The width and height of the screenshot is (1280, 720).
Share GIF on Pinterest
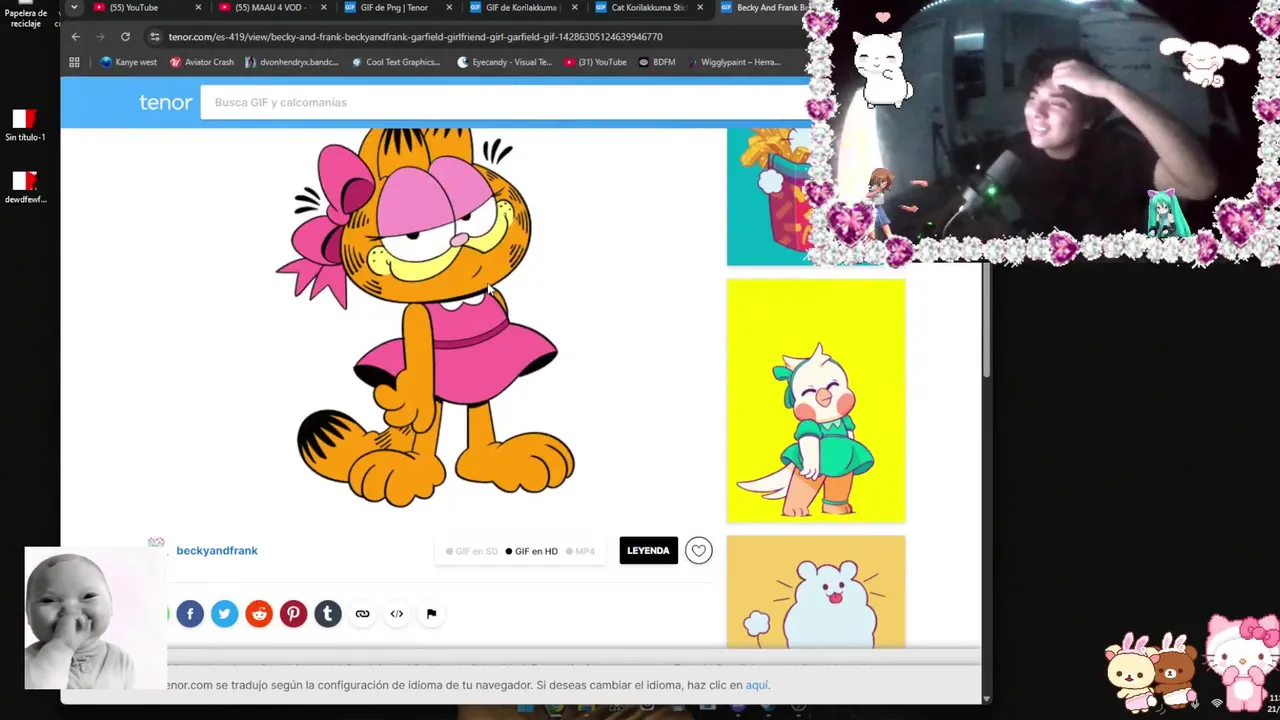coord(293,614)
